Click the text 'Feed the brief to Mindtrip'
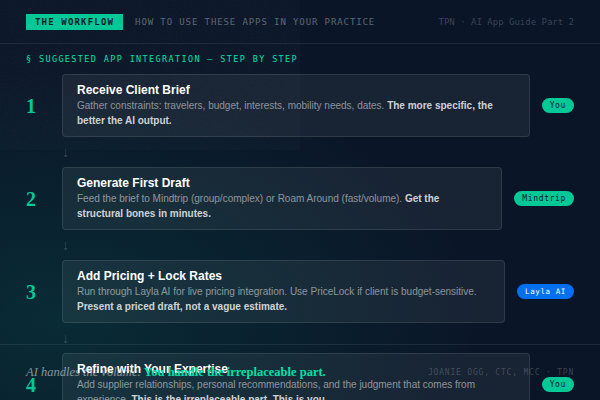The width and height of the screenshot is (600, 400). click(x=132, y=198)
